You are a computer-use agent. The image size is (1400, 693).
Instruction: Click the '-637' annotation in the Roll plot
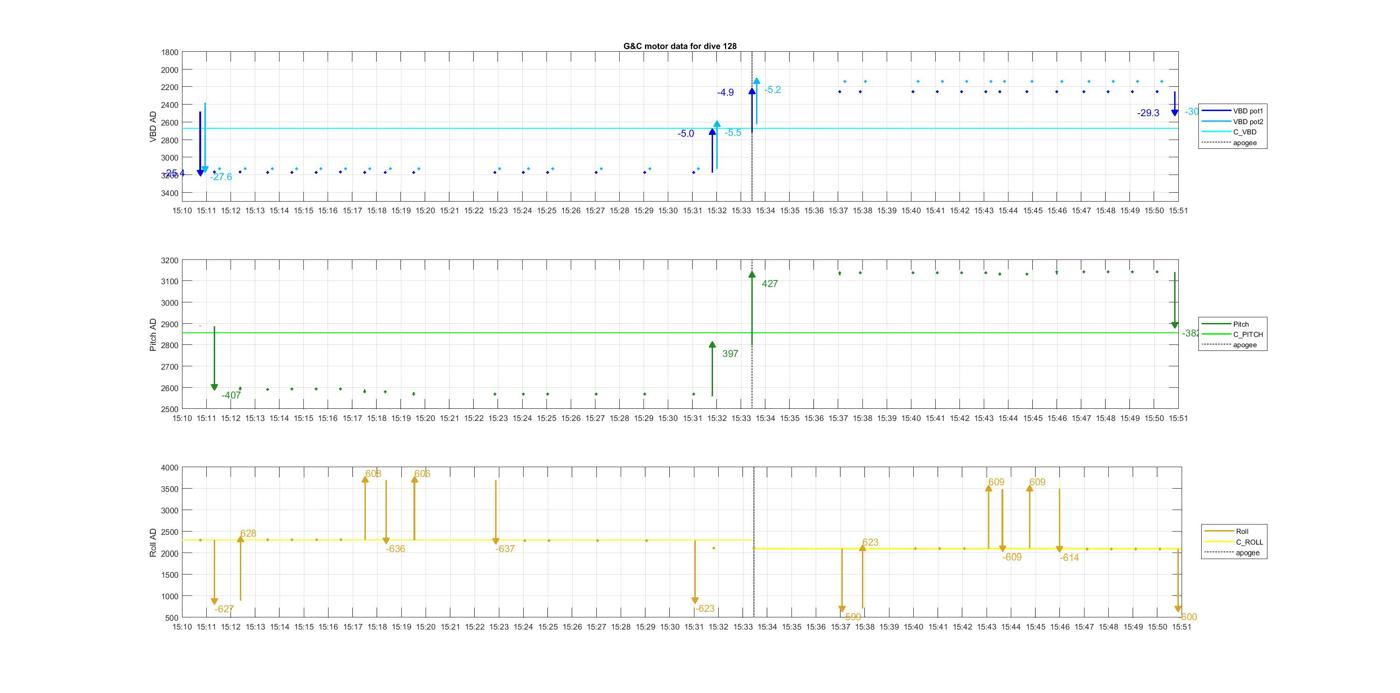coord(505,548)
